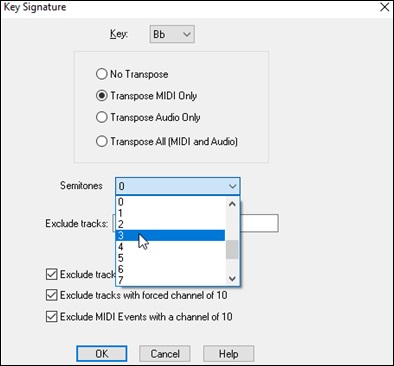Screen dimensions: 394x366
Task: Open Help for Key Signature dialog
Action: (229, 353)
